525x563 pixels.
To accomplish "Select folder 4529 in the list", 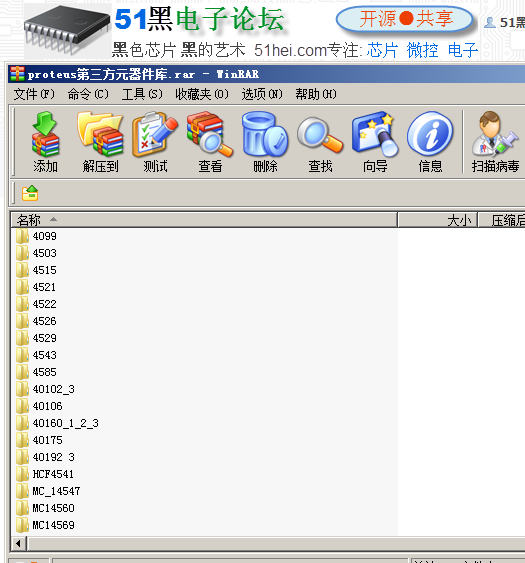I will [x=36, y=338].
